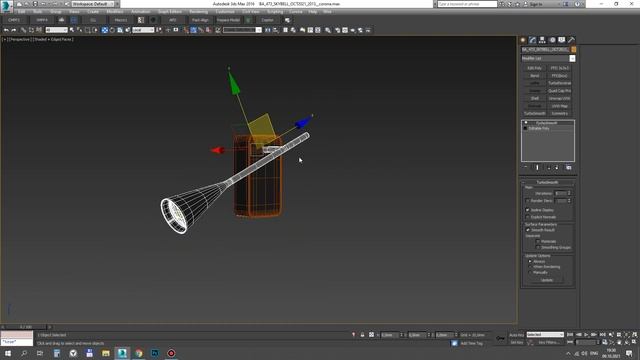Image resolution: width=640 pixels, height=360 pixels.
Task: Open the Material Editor icon
Action: (328, 30)
